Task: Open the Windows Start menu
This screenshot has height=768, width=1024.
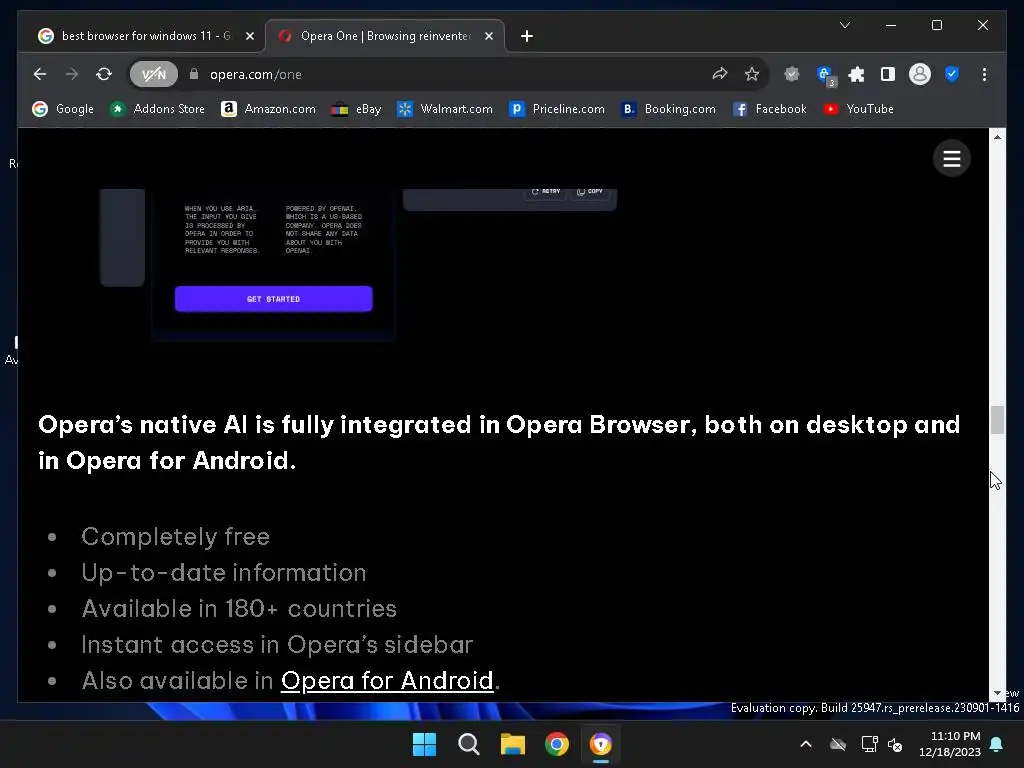Action: (x=424, y=744)
